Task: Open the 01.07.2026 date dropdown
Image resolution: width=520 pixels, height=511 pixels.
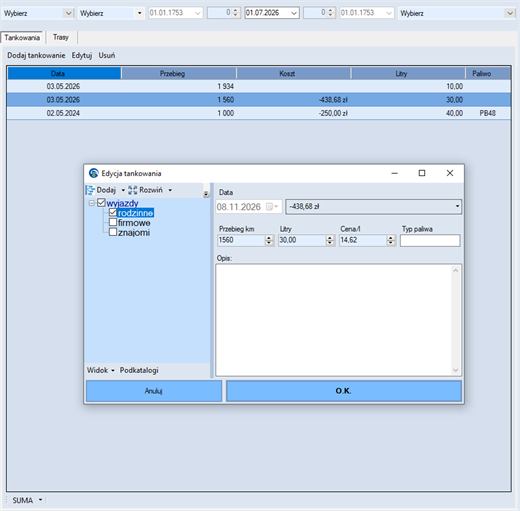Action: tap(294, 13)
